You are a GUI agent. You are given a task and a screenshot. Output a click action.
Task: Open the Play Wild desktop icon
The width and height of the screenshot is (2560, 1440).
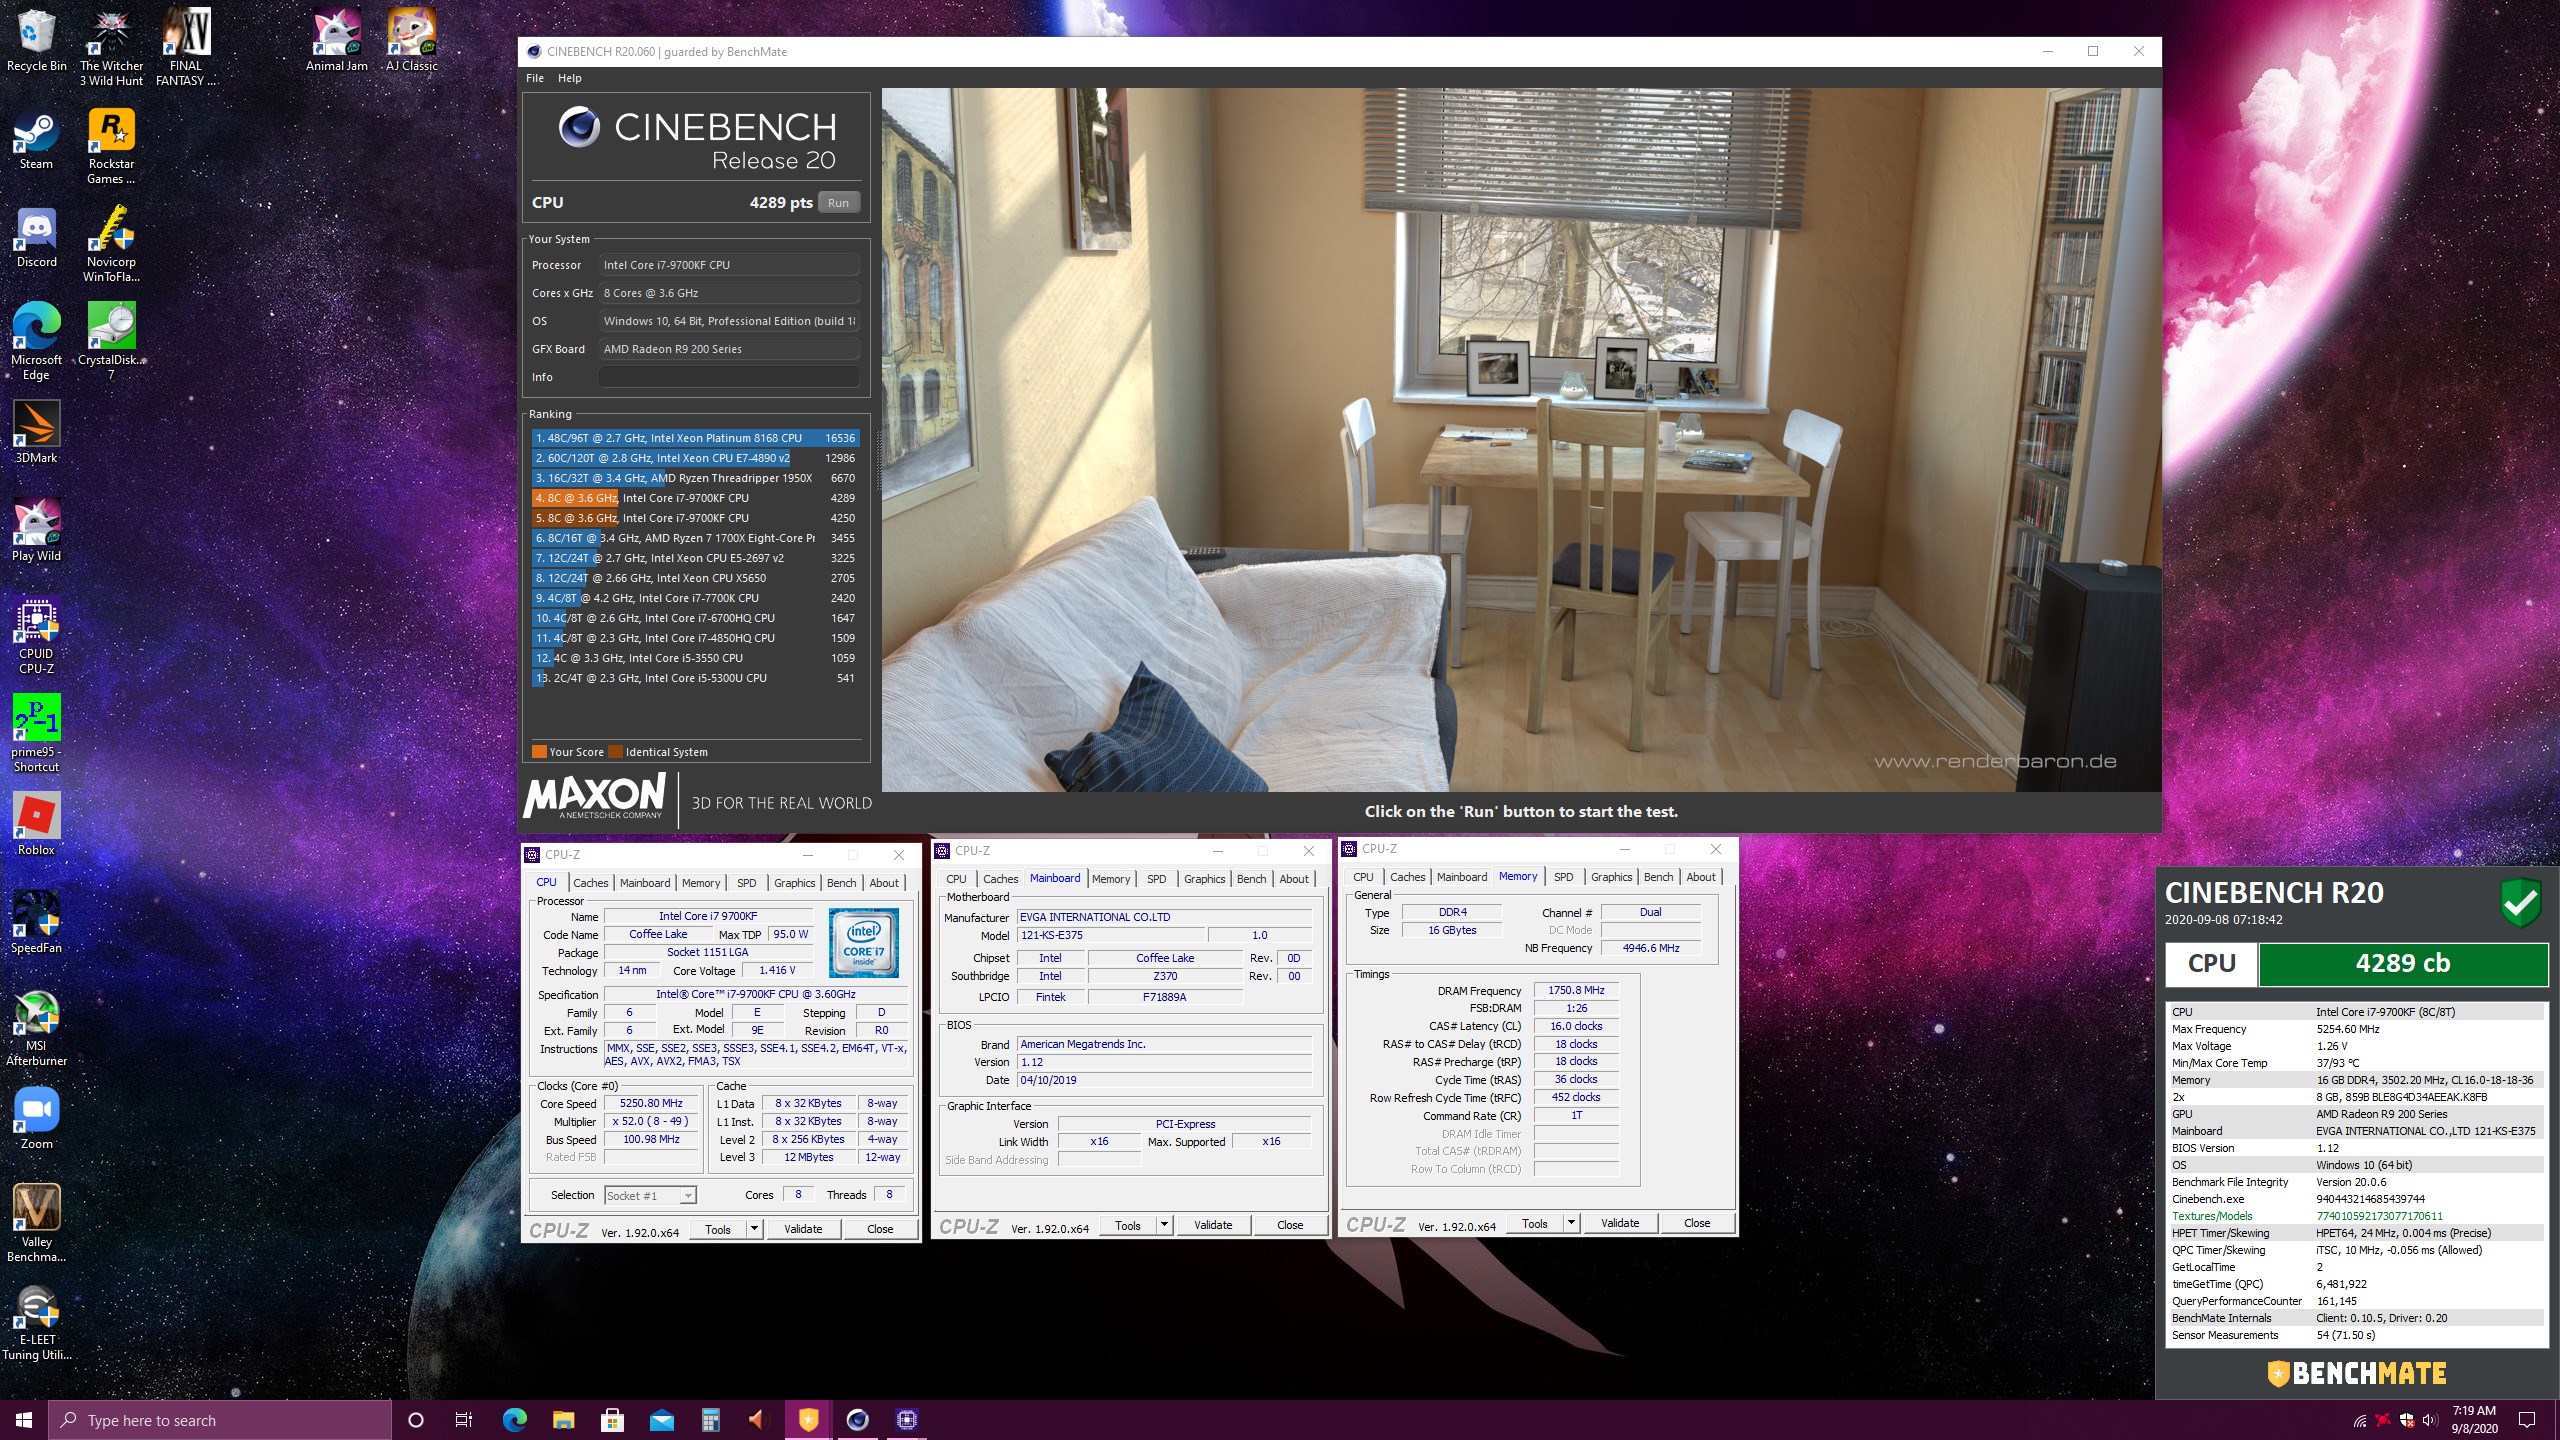click(36, 530)
